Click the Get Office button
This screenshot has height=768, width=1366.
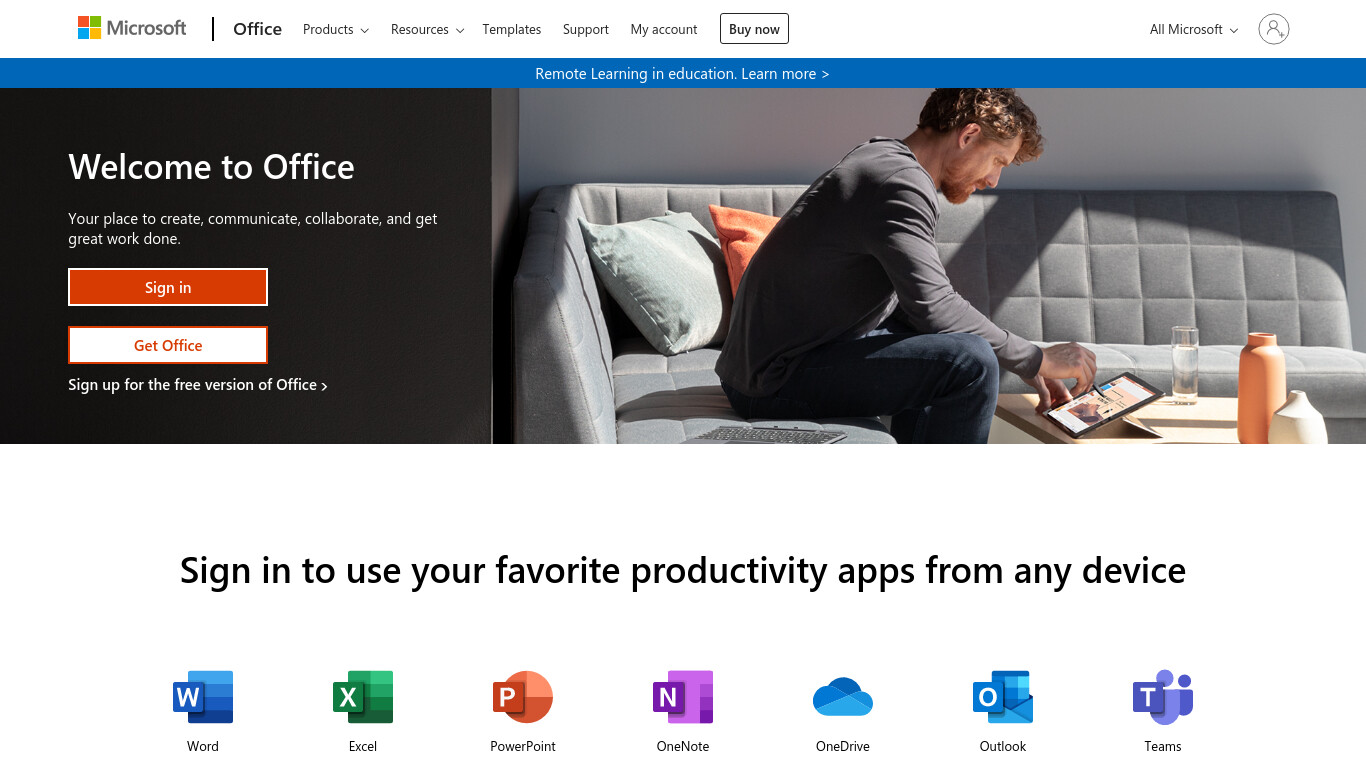[x=168, y=345]
